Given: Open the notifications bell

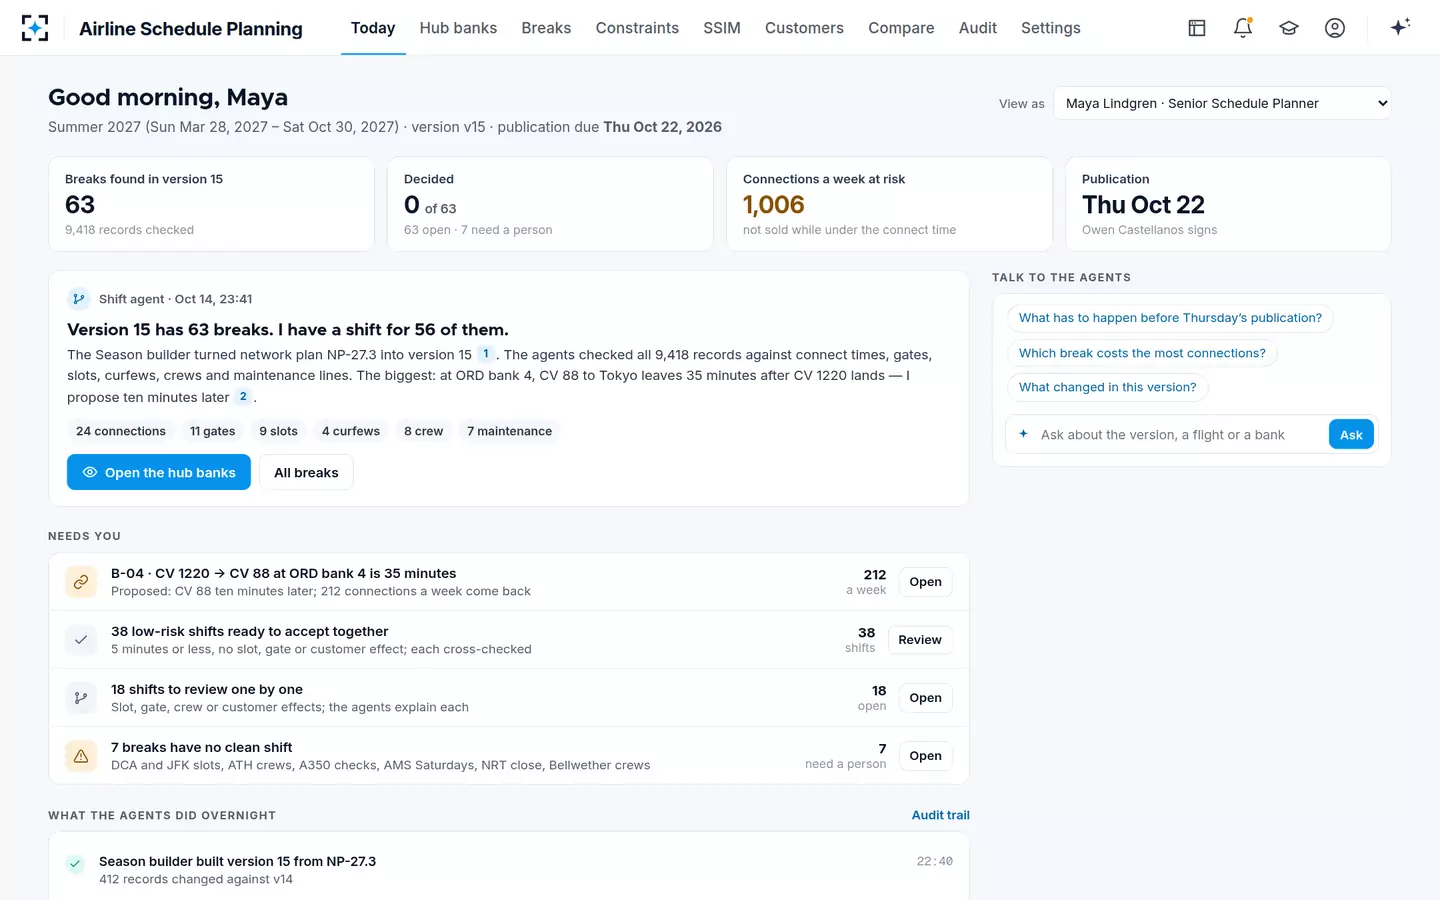Looking at the screenshot, I should 1243,28.
